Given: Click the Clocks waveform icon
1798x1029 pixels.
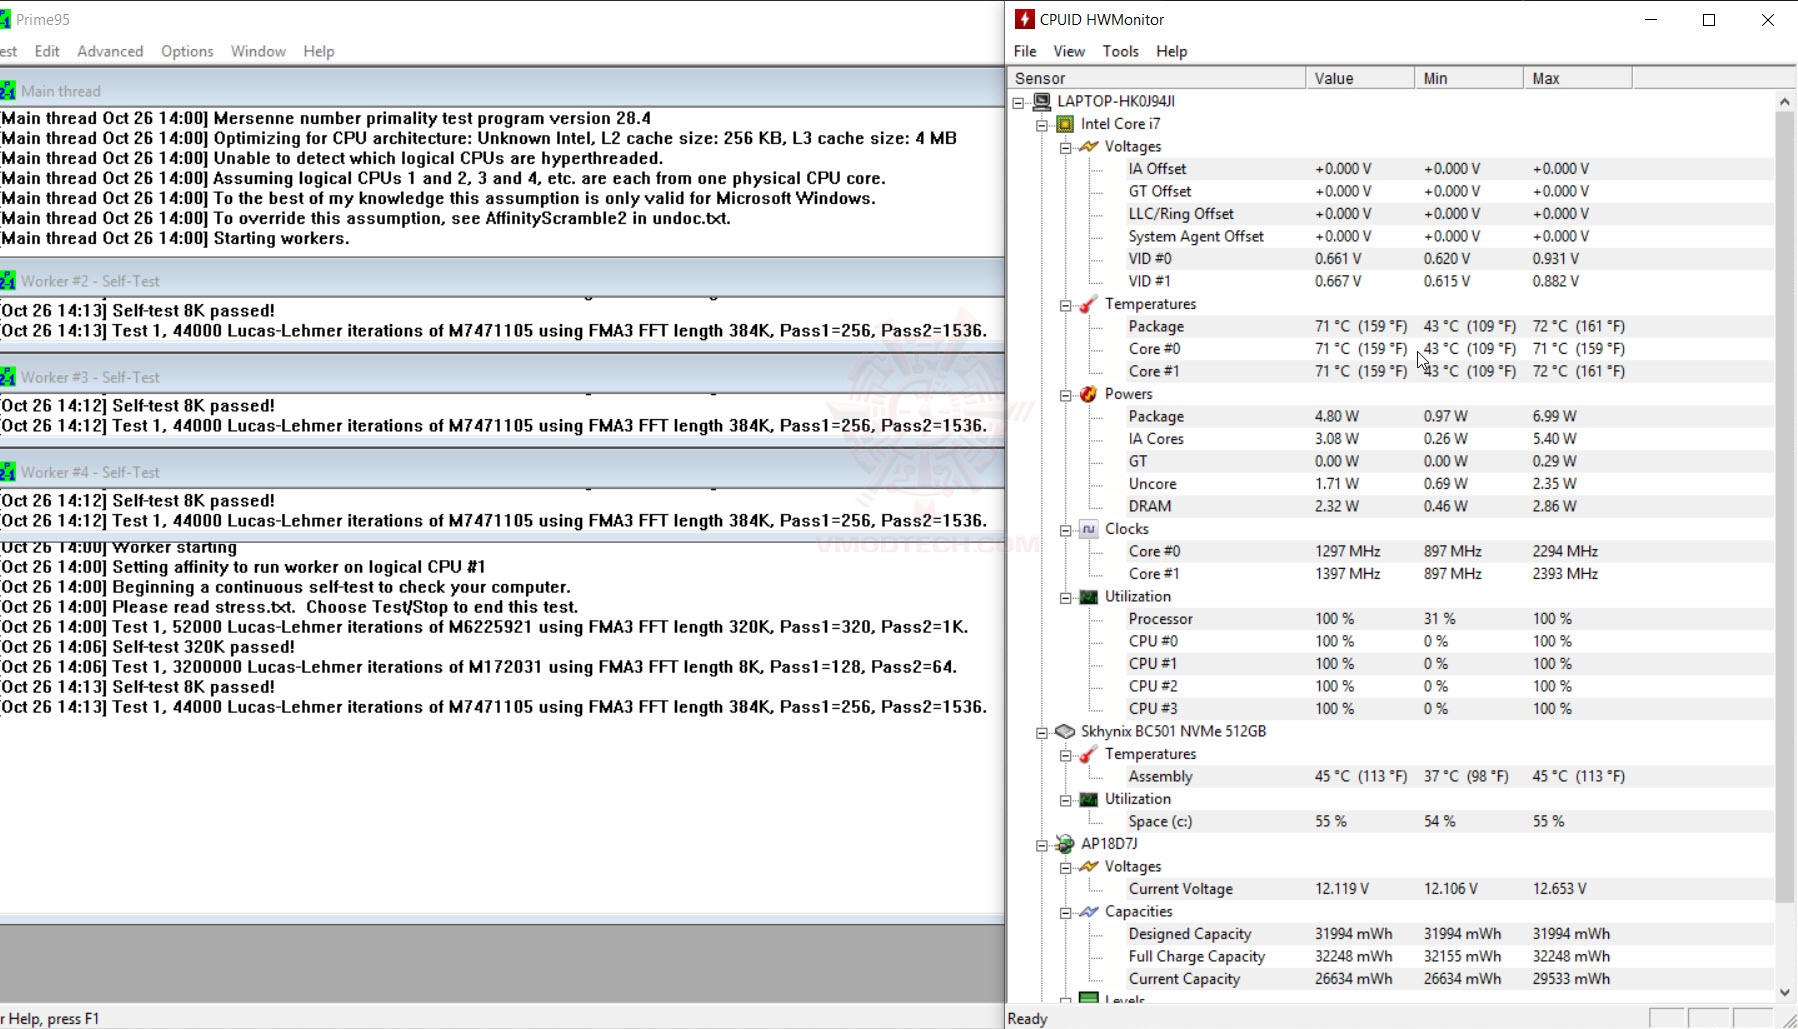Looking at the screenshot, I should (1089, 529).
